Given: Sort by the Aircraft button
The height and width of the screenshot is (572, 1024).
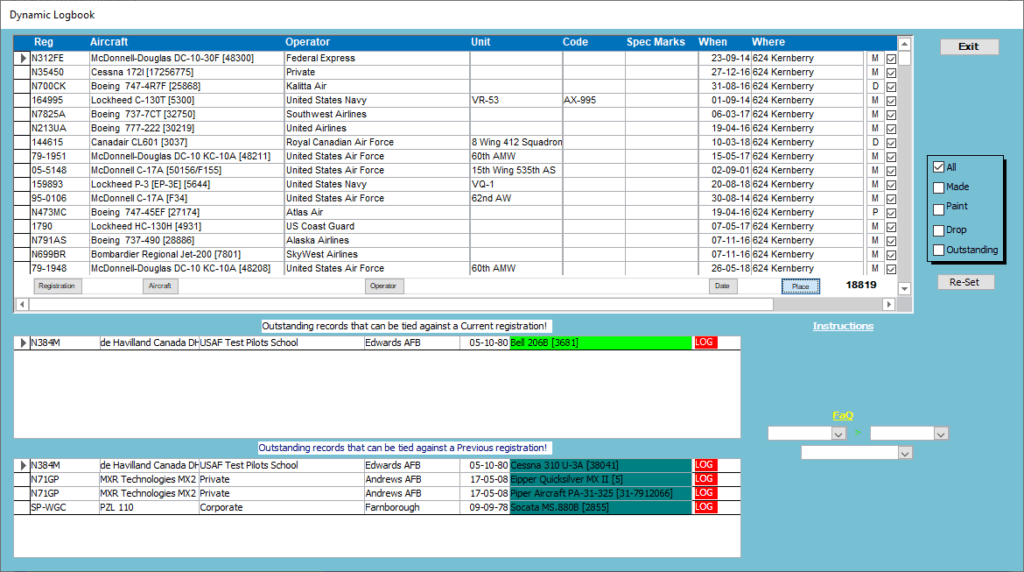Looking at the screenshot, I should click(x=160, y=286).
